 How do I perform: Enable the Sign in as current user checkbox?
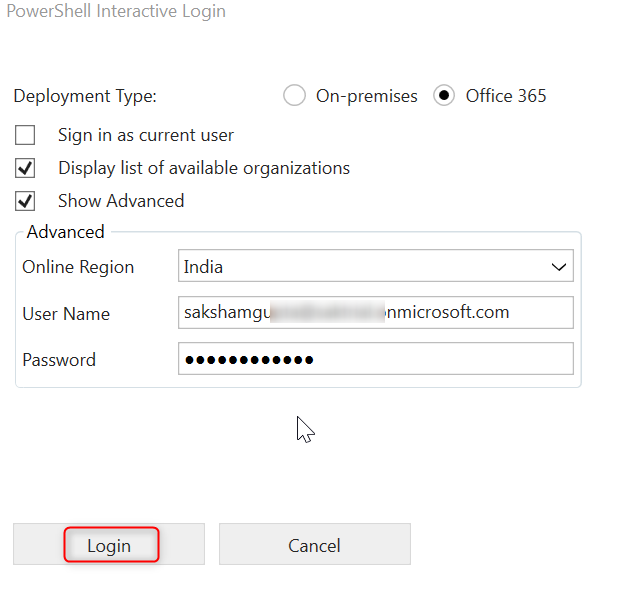pos(25,135)
